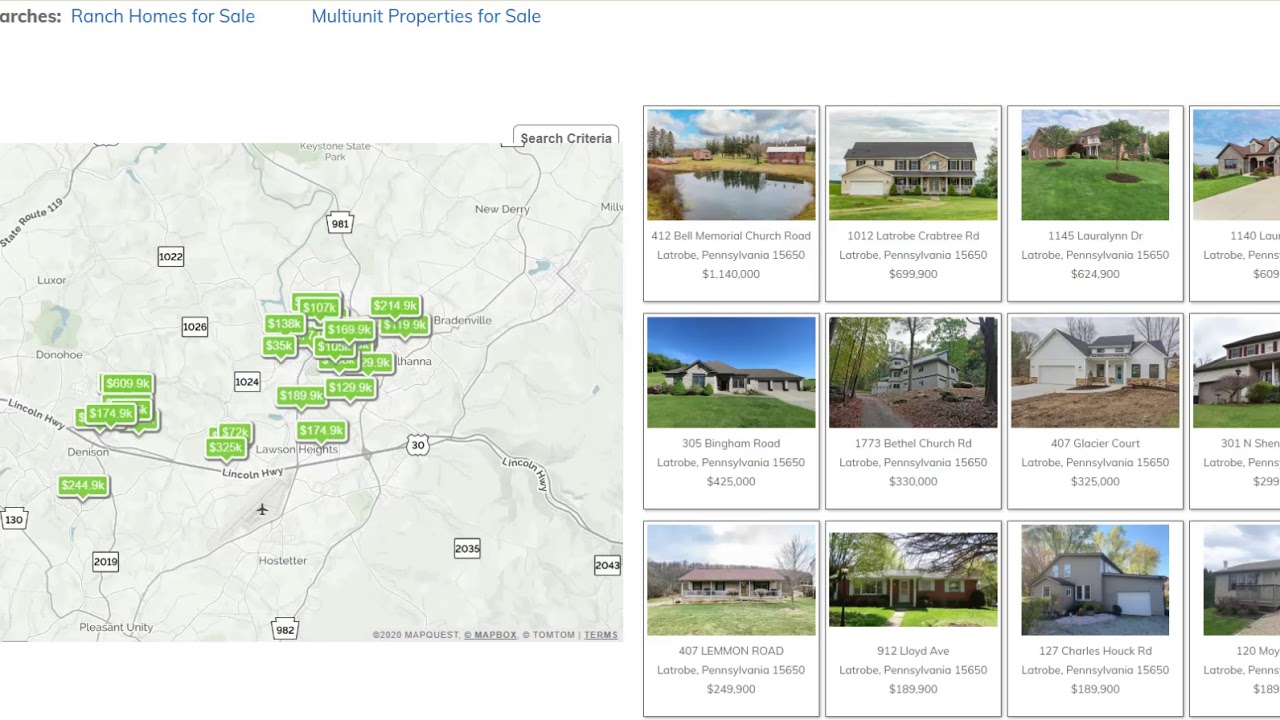Click address 1012 Latrobe Crabtree Rd

913,236
